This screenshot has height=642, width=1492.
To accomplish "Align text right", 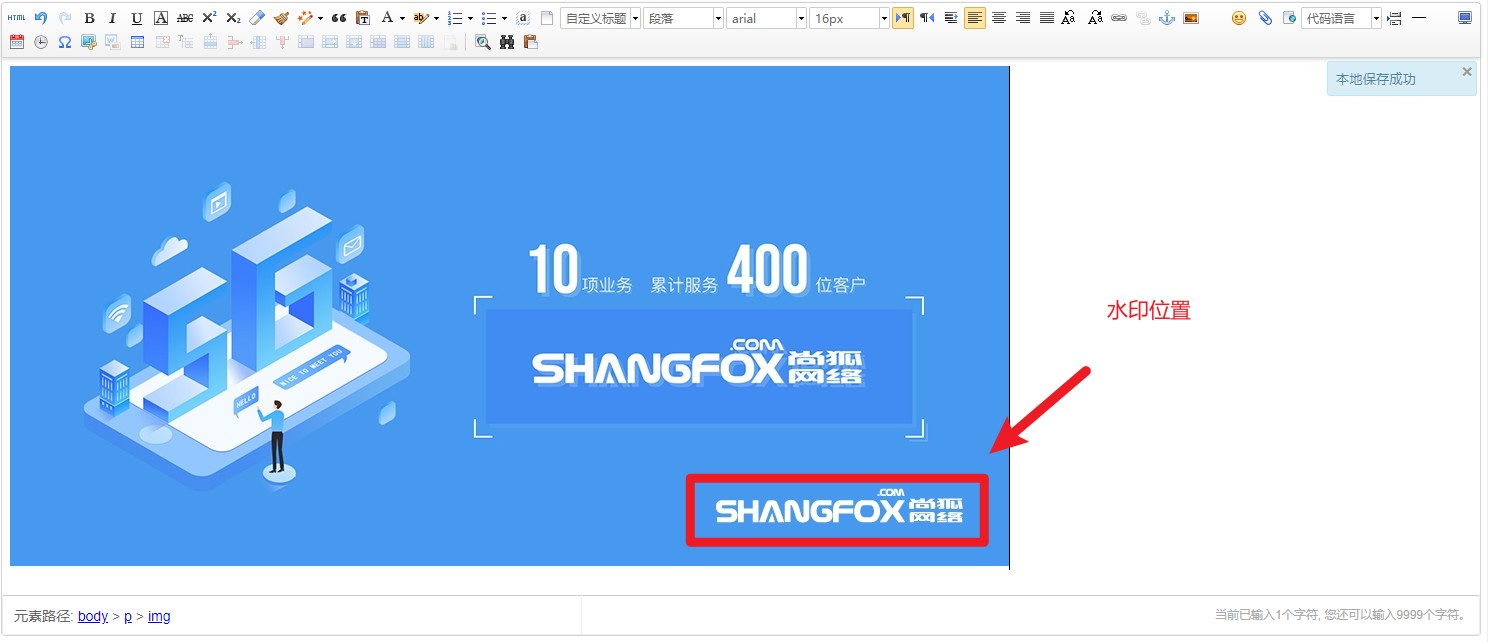I will tap(1023, 18).
